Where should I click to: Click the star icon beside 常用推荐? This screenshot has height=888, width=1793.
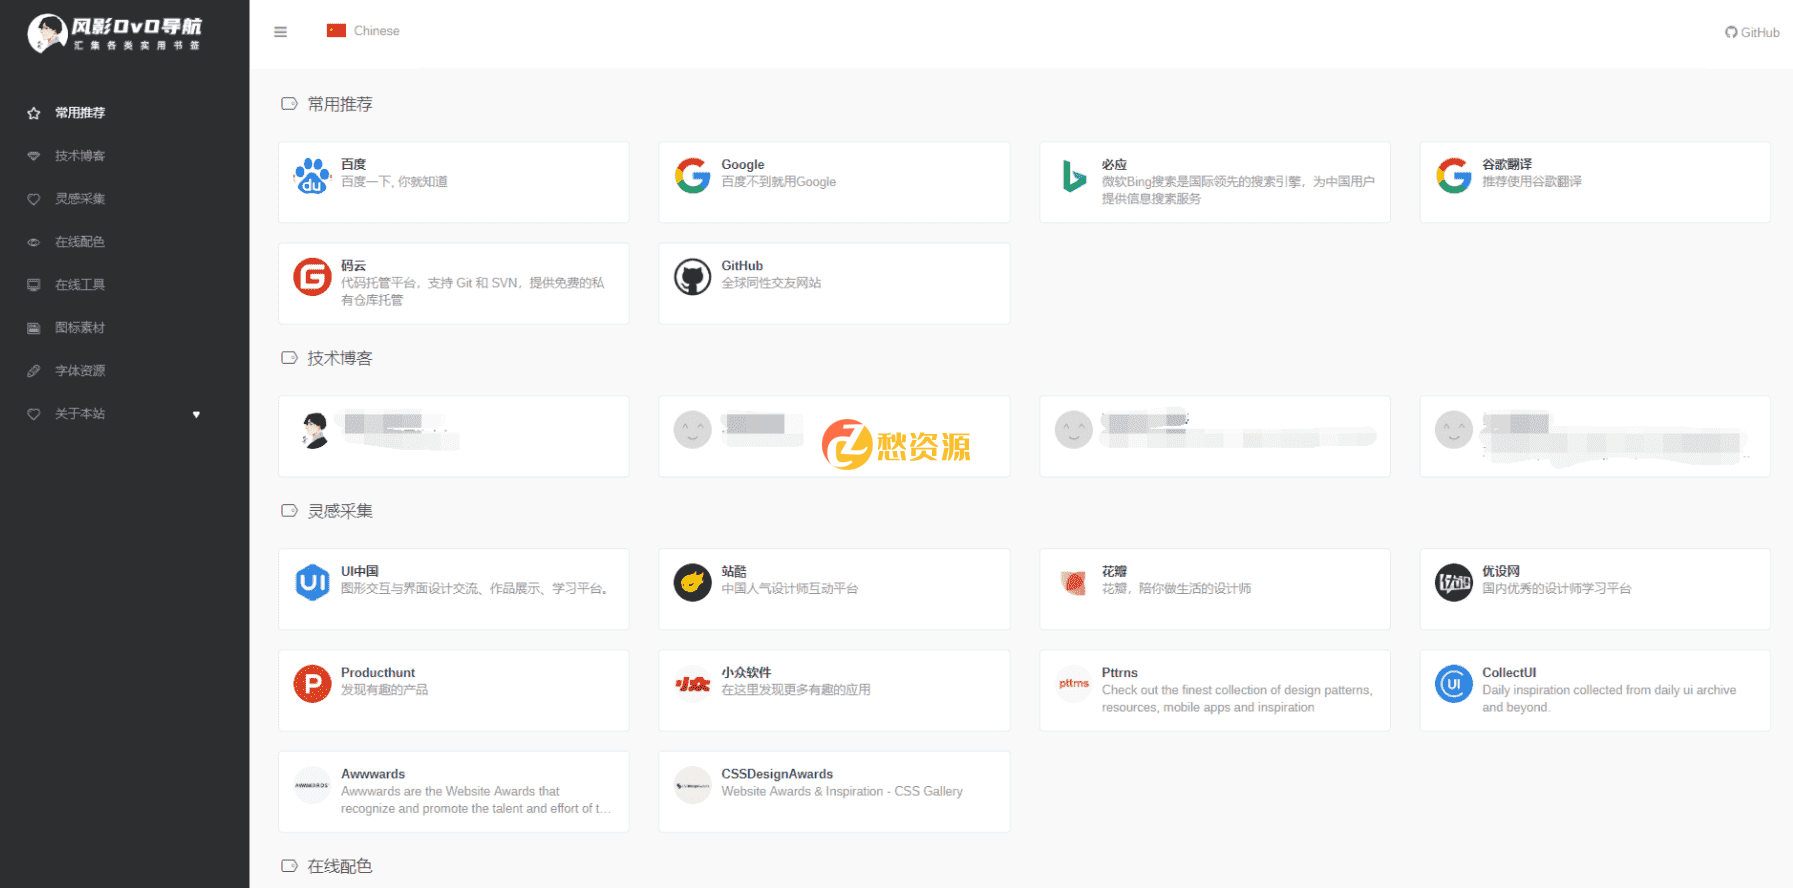click(34, 113)
